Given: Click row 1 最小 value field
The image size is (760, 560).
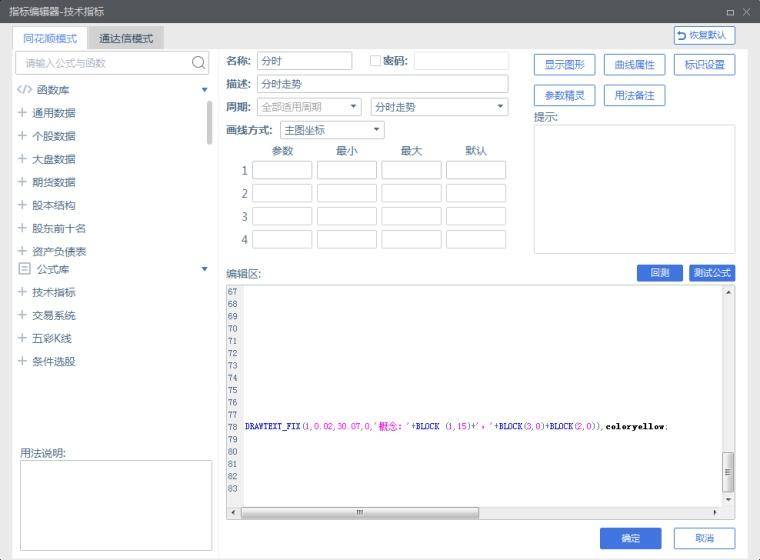Looking at the screenshot, I should [347, 170].
